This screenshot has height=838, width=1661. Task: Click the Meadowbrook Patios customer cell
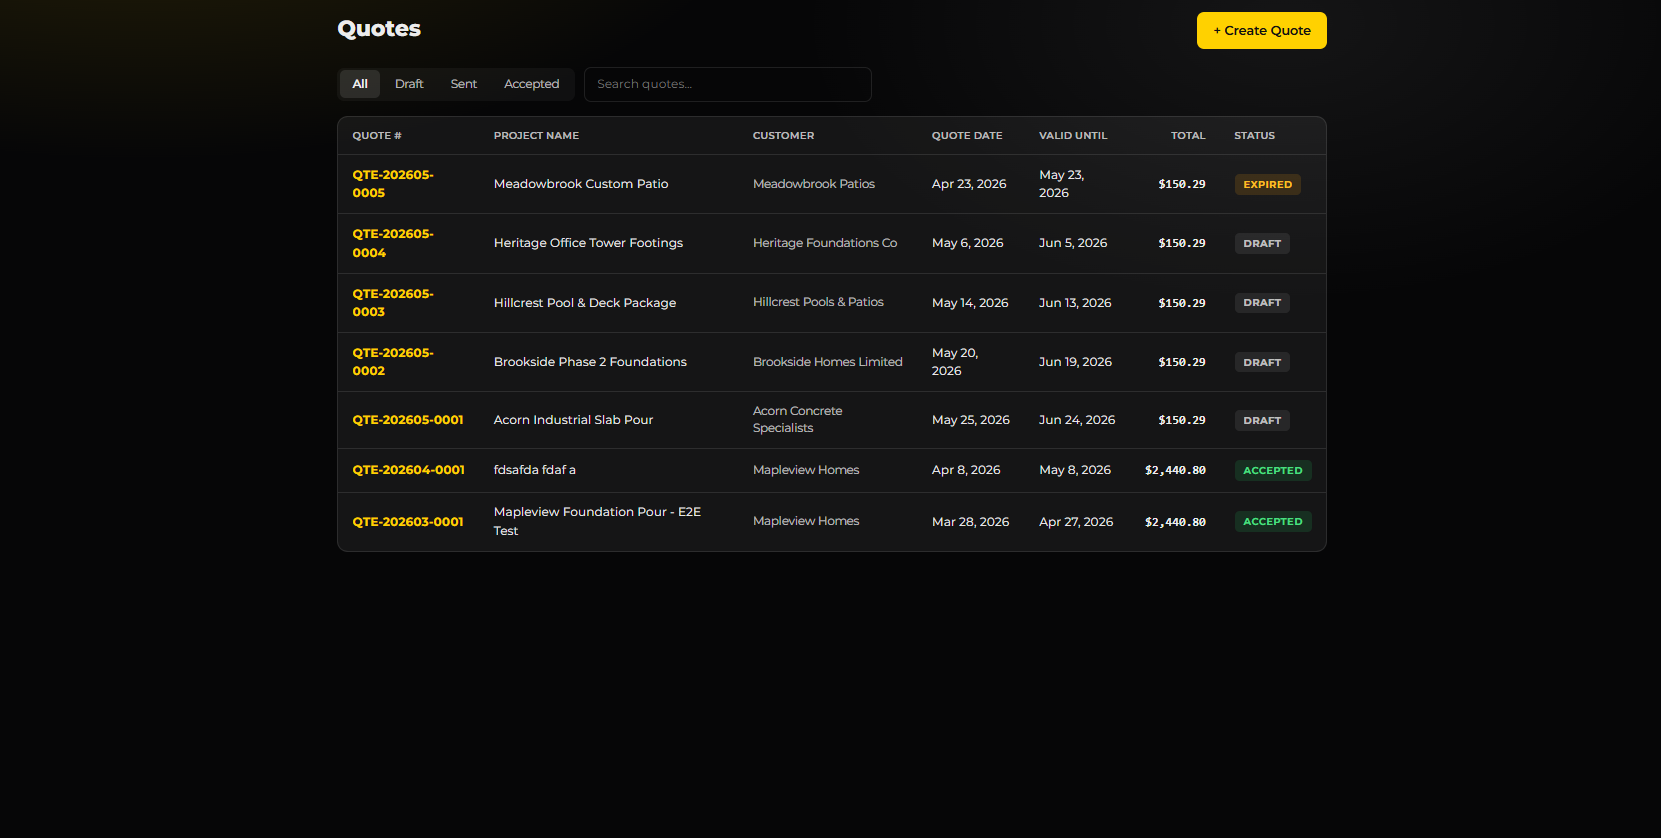814,184
